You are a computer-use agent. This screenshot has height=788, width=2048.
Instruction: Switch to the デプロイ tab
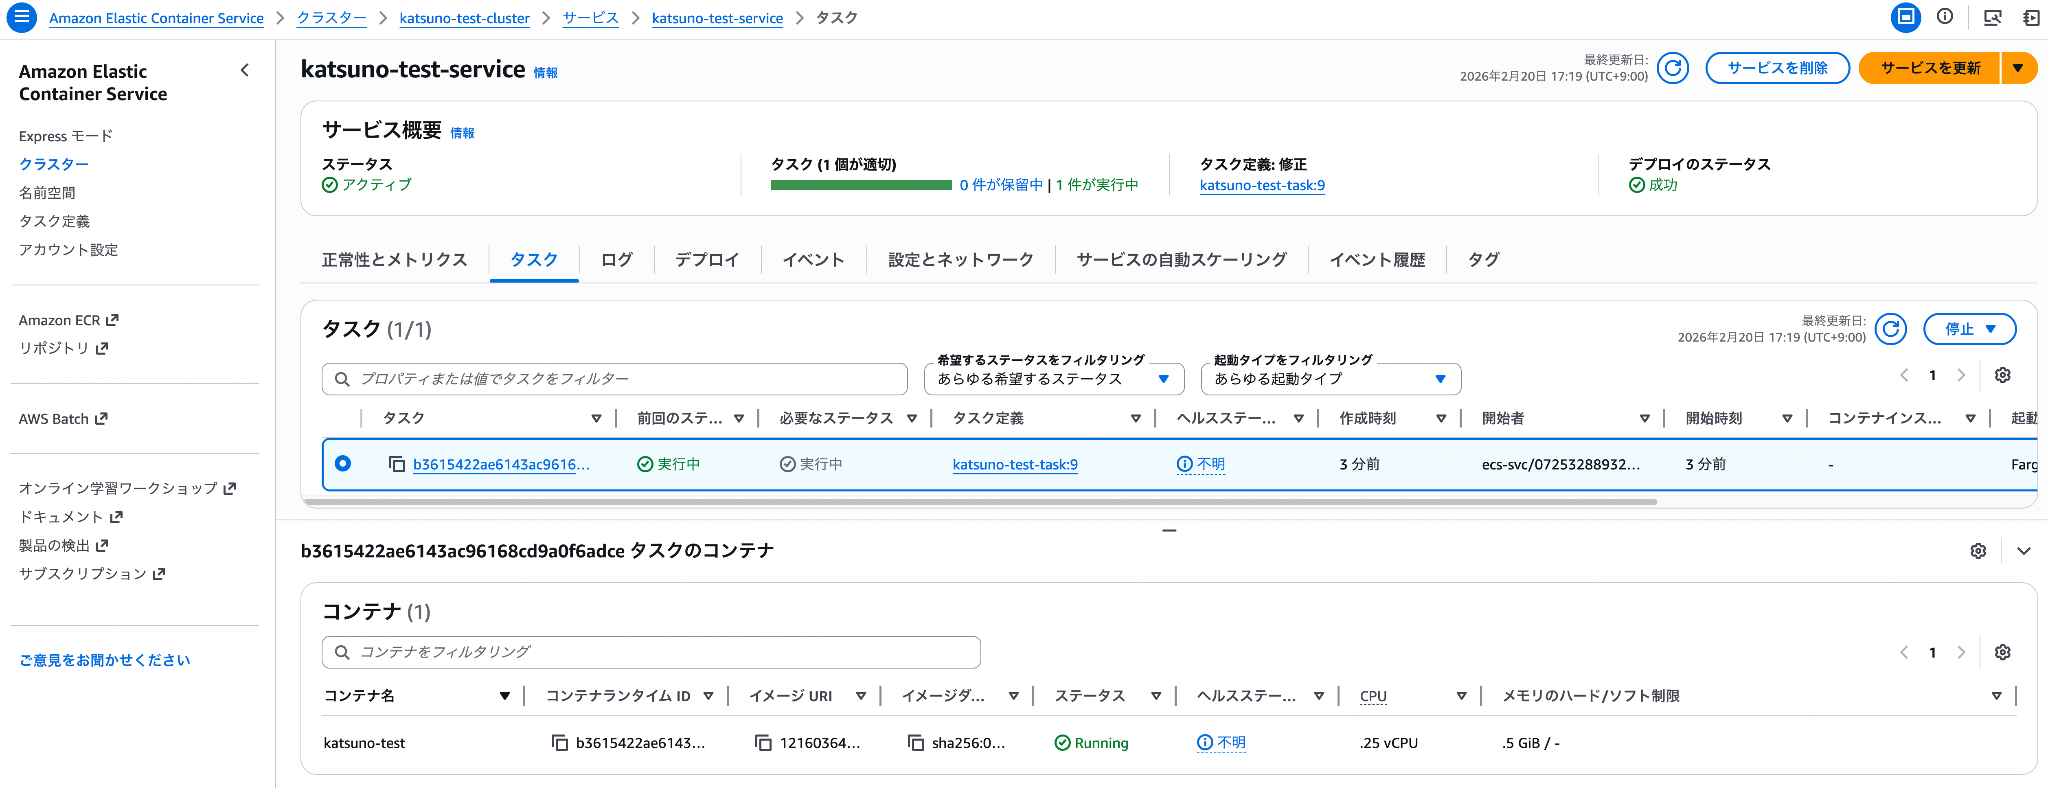pos(706,260)
